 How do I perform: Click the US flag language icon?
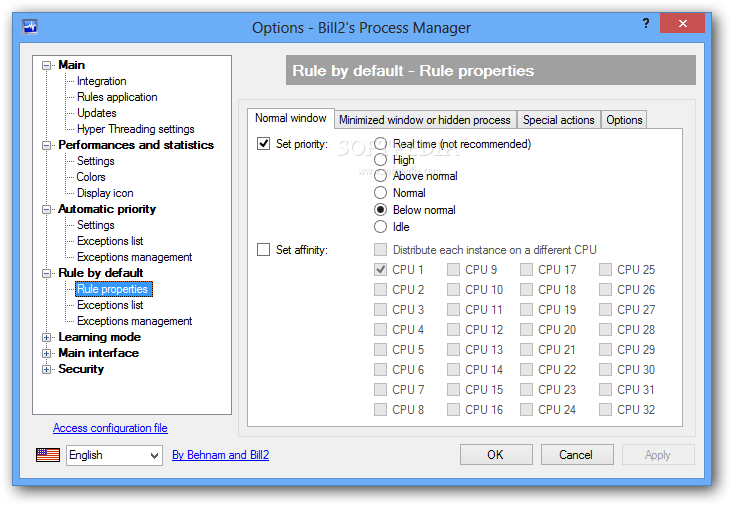point(48,455)
